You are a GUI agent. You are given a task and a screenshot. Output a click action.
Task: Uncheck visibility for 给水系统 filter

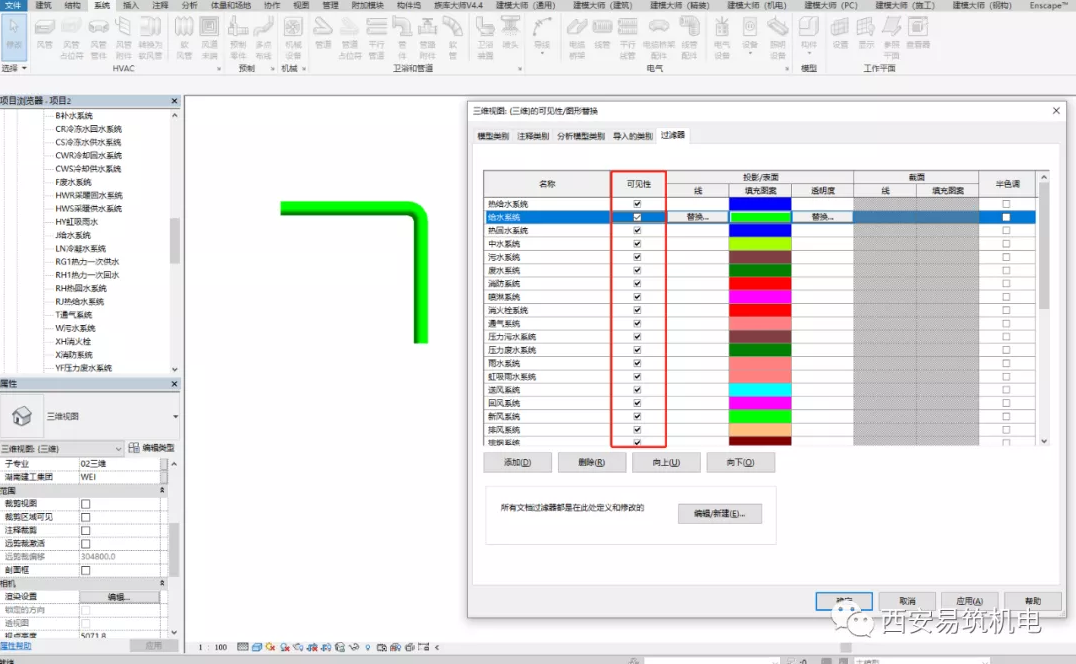[x=637, y=217]
